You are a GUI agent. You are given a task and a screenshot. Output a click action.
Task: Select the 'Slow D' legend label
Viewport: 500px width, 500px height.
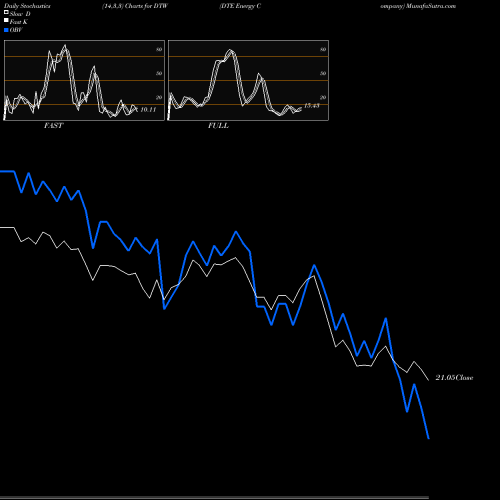point(20,14)
